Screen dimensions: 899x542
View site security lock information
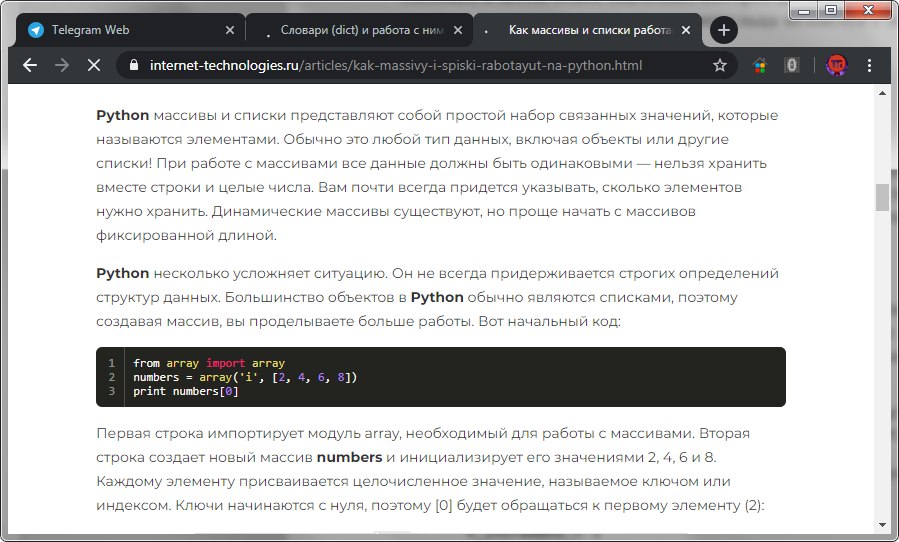coord(134,65)
